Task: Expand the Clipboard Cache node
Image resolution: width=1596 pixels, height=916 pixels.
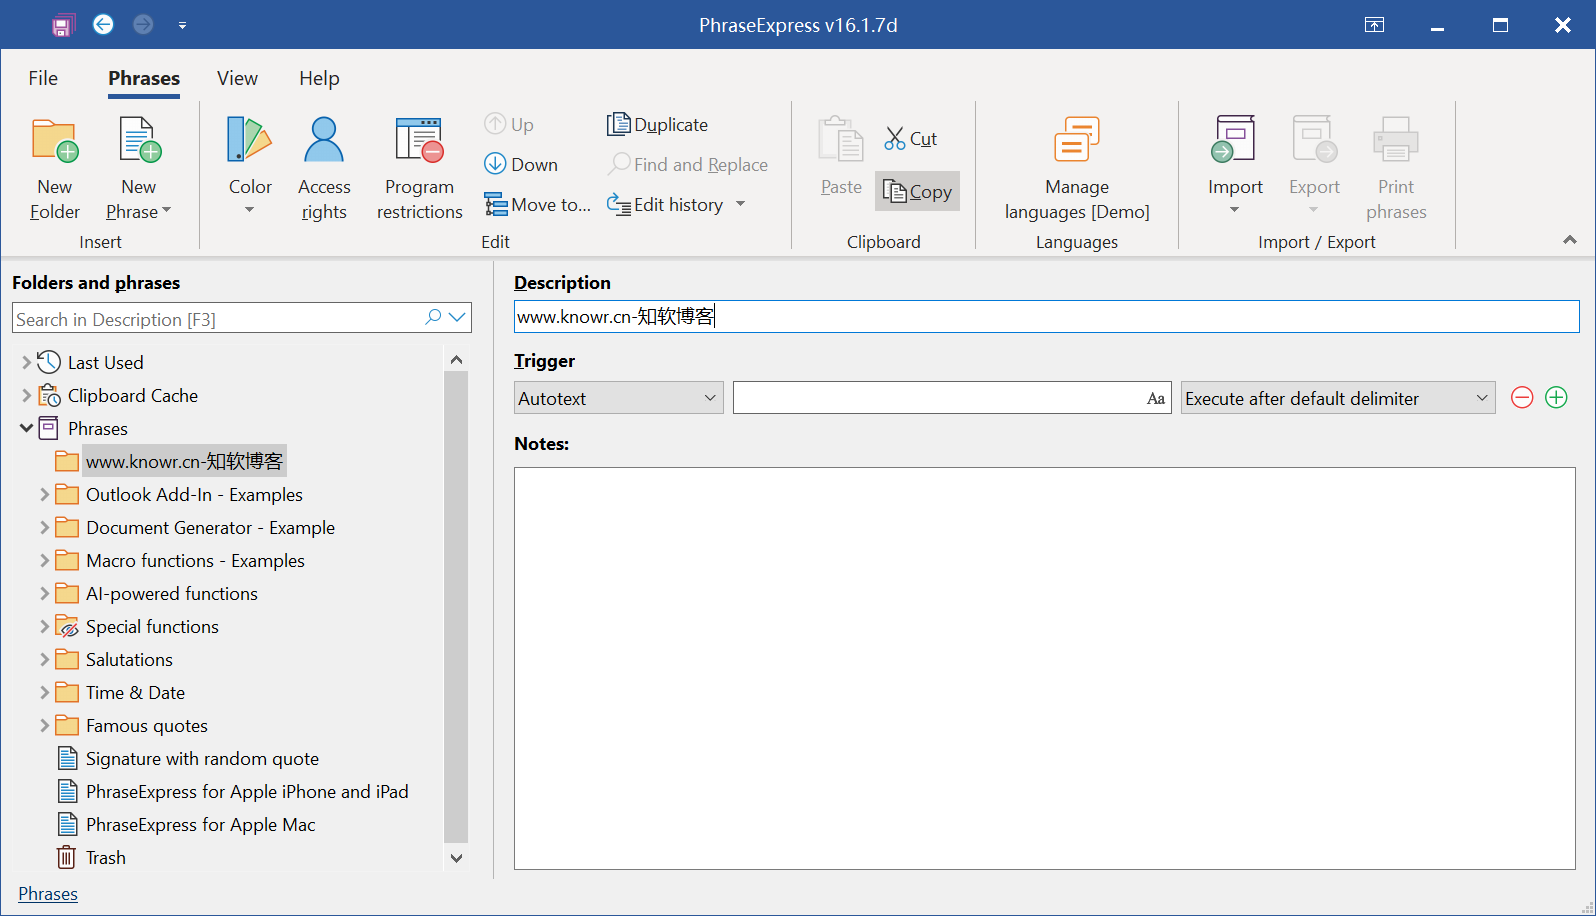Action: tap(26, 395)
